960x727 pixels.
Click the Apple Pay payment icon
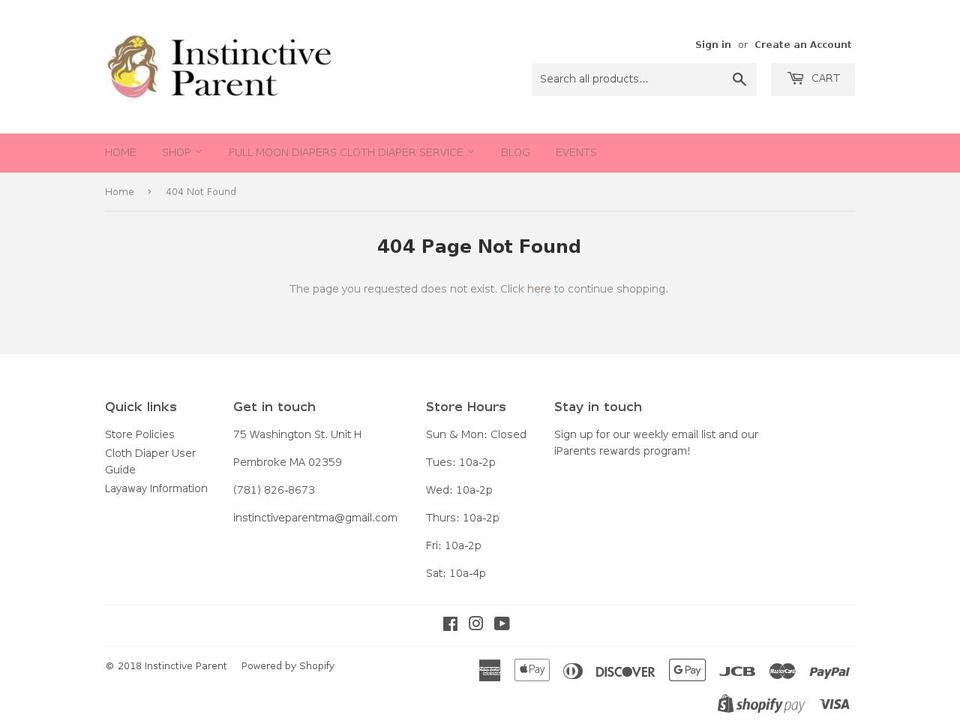(531, 670)
